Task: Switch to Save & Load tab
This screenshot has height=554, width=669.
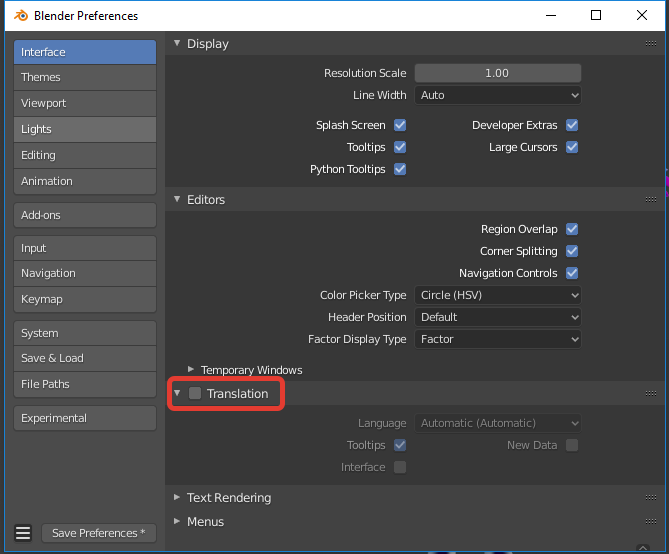Action: tap(85, 358)
